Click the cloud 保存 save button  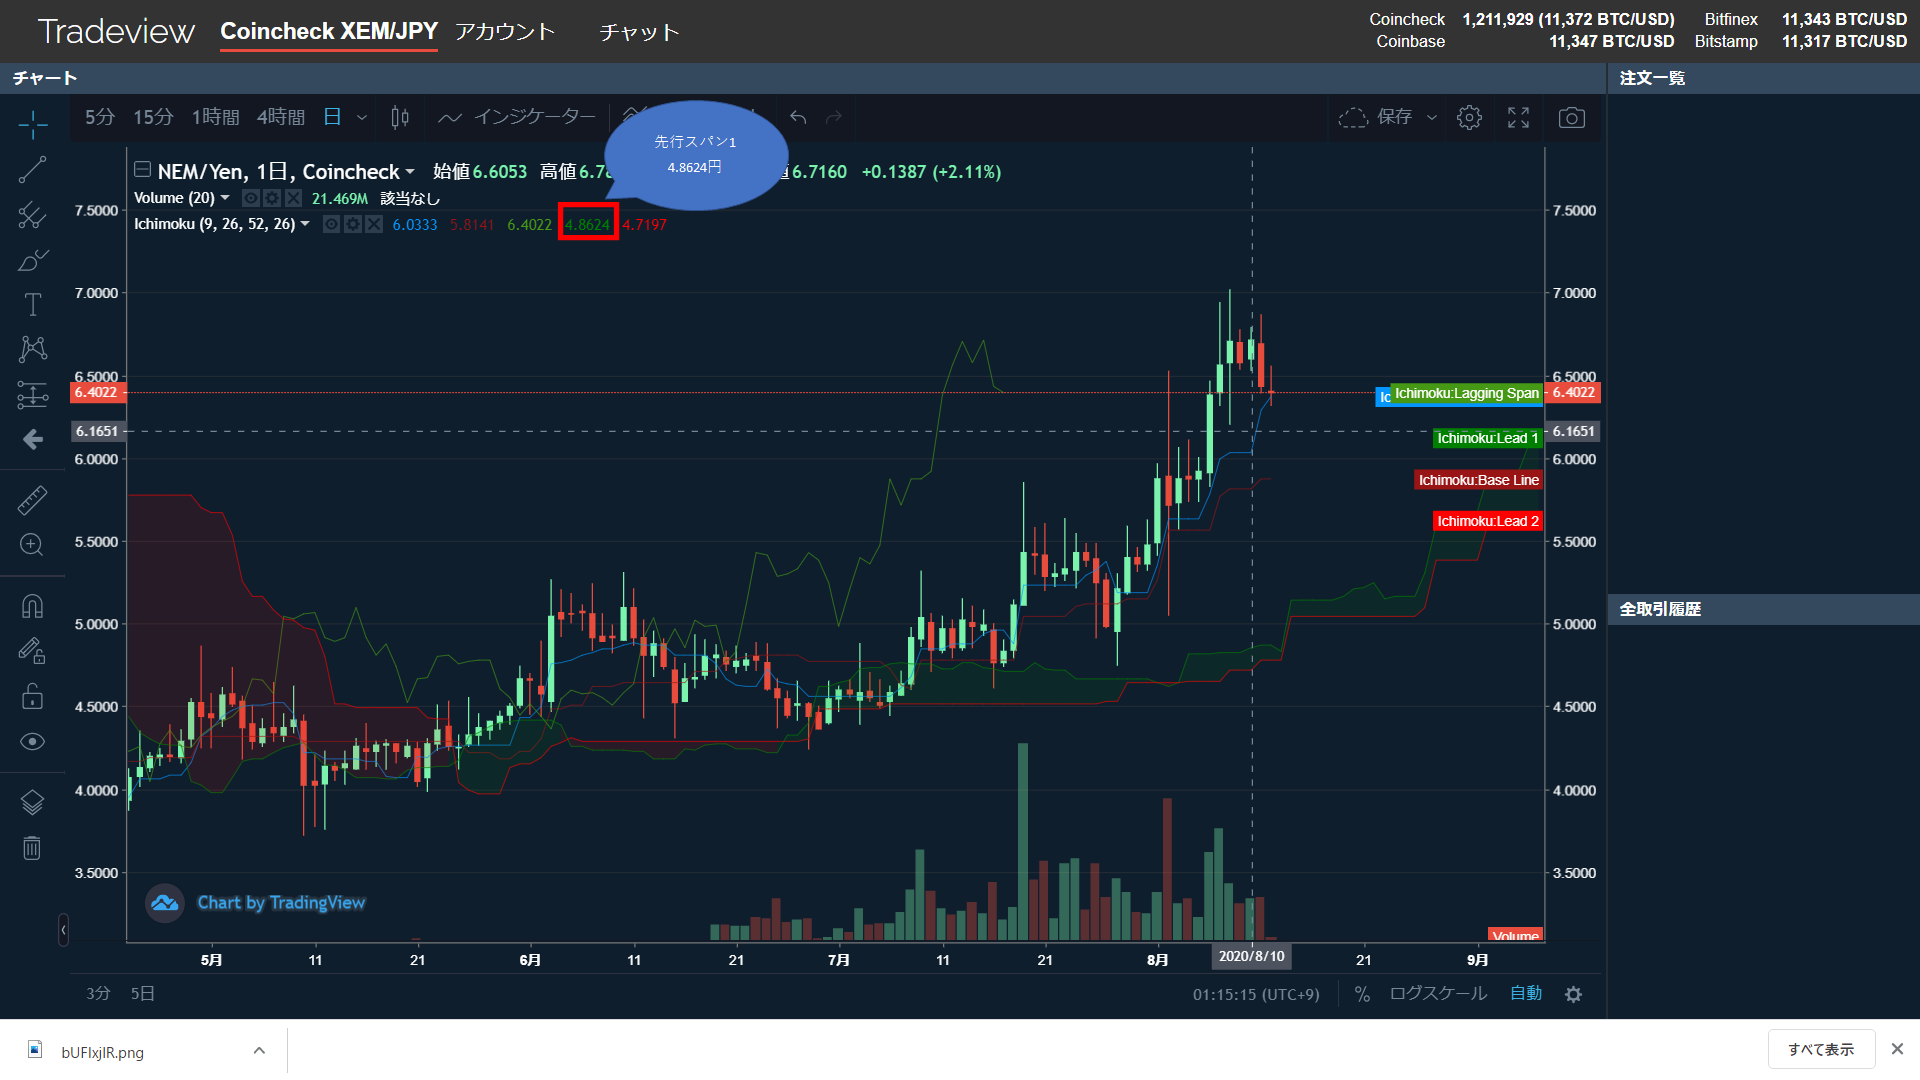point(1376,117)
